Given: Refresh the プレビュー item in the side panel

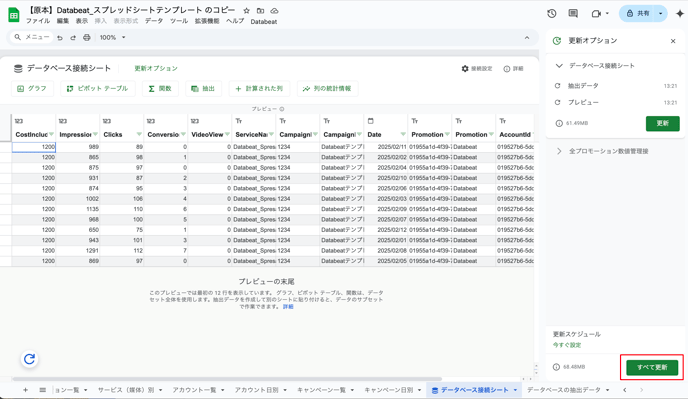Looking at the screenshot, I should coord(557,102).
